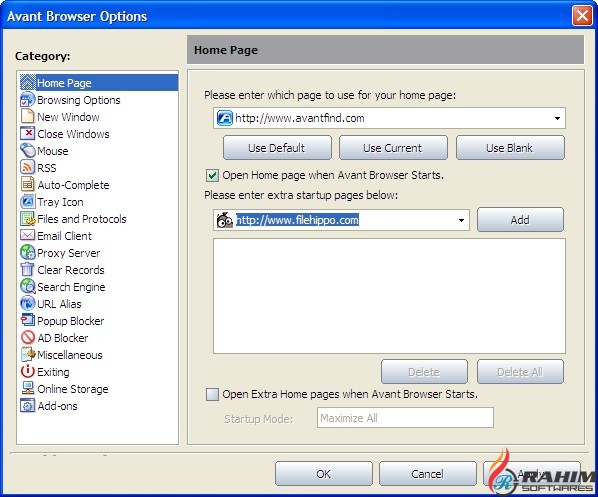Open Online Storage settings
Image resolution: width=598 pixels, height=497 pixels.
click(73, 389)
